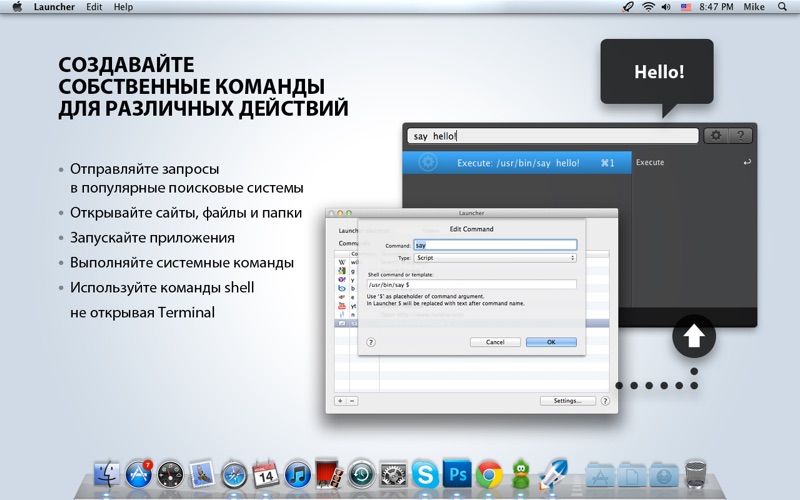The height and width of the screenshot is (500, 800).
Task: Open Photo Booth from the Dock
Action: [x=329, y=472]
